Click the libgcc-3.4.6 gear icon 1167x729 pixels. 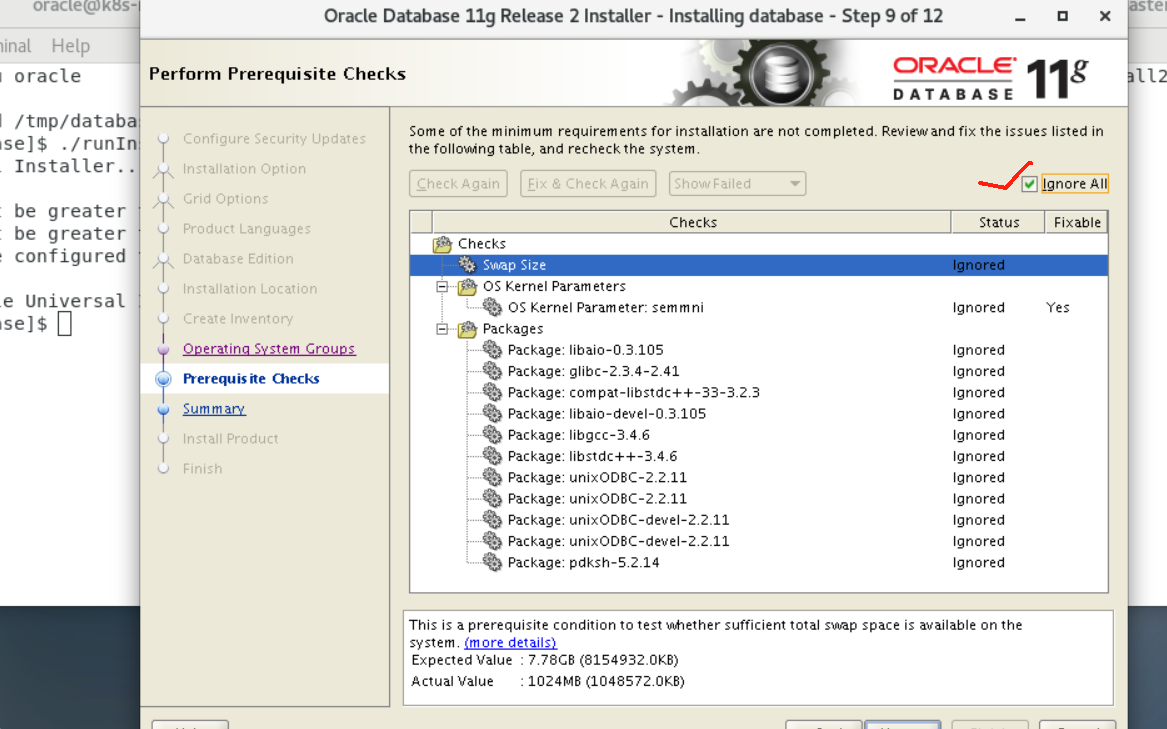coord(492,434)
